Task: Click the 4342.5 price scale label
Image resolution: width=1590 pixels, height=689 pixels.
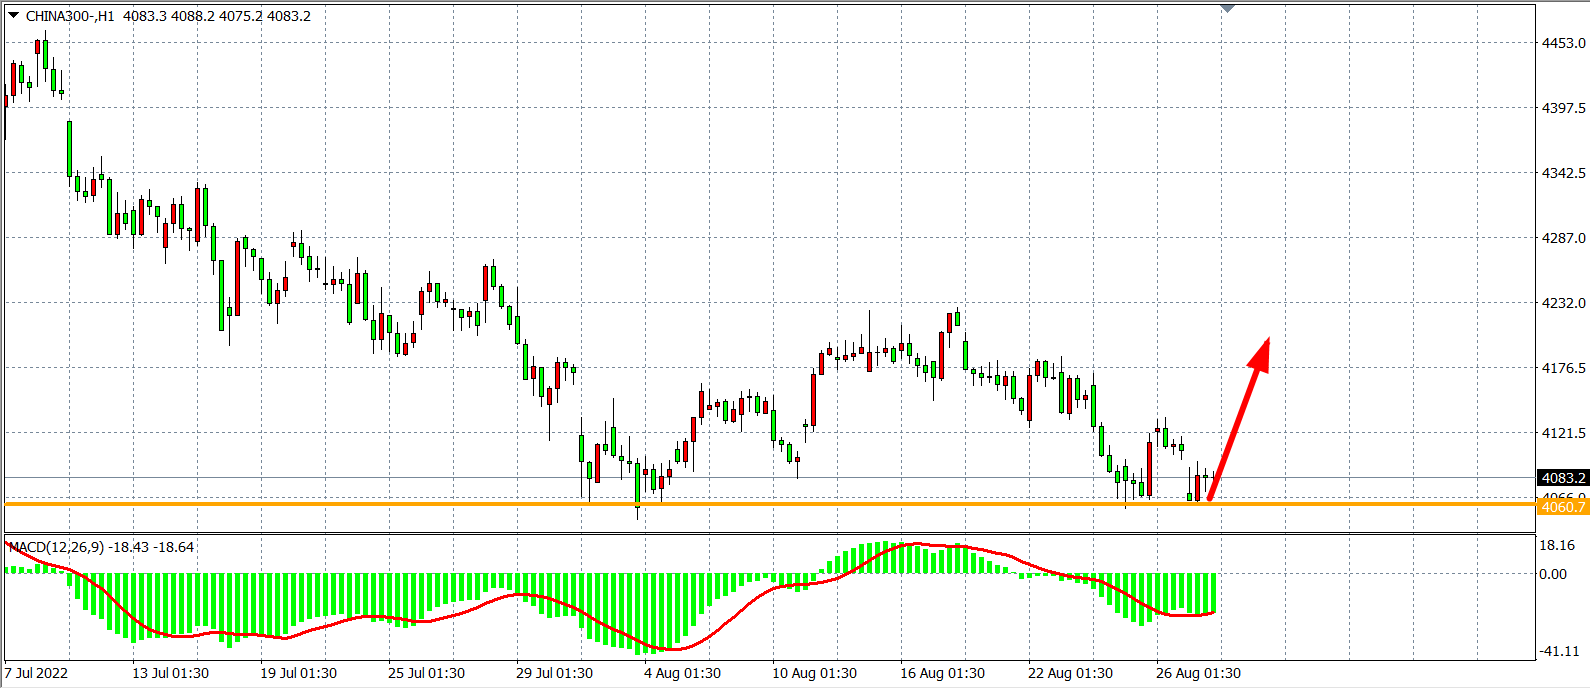Action: coord(1563,173)
